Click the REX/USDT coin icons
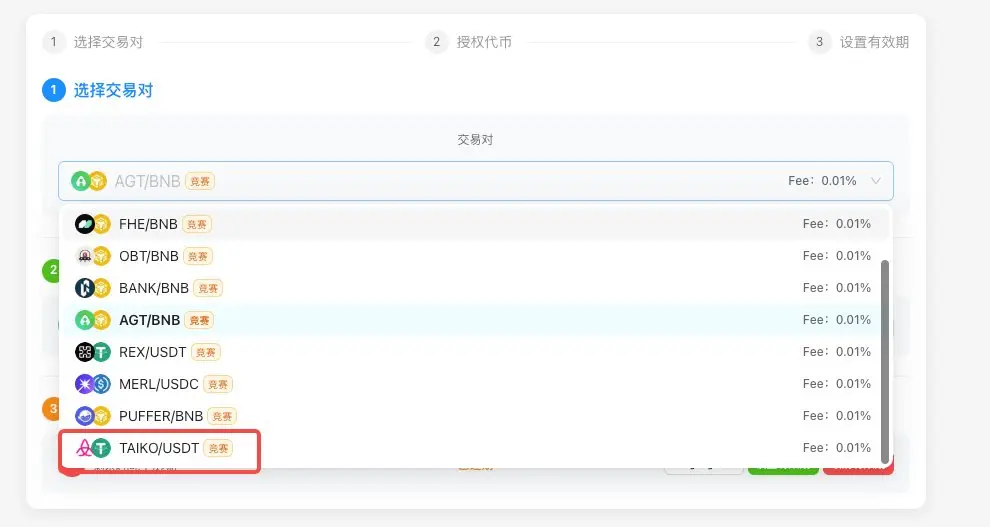The width and height of the screenshot is (990, 527). pos(93,352)
